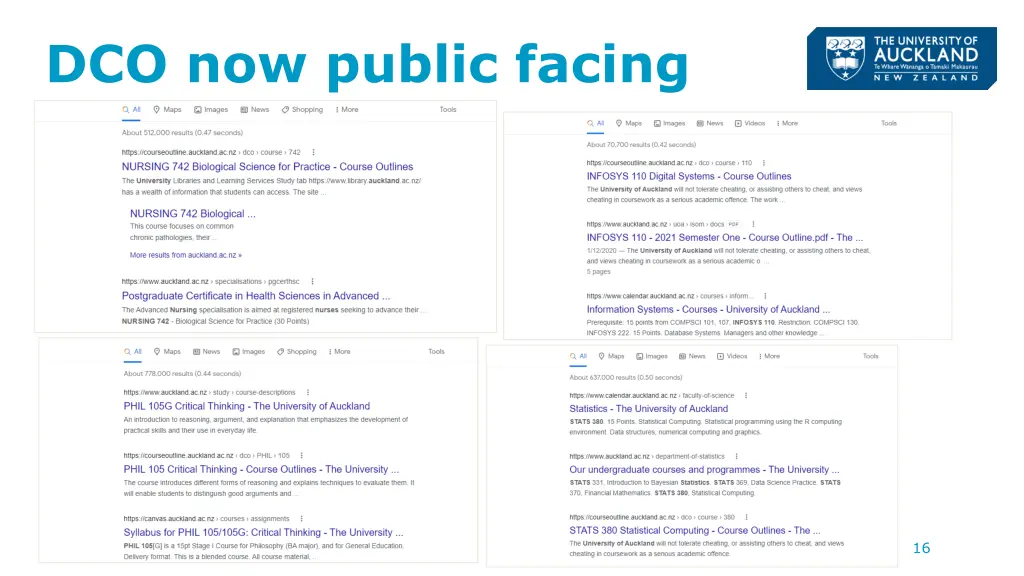Image resolution: width=1024 pixels, height=576 pixels.
Task: Click the slide number 16
Action: (921, 548)
